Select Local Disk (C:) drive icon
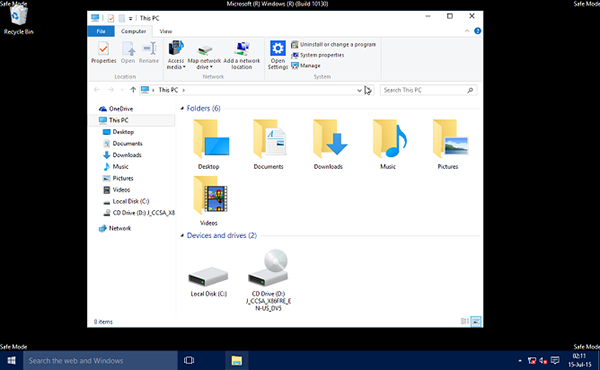This screenshot has width=600, height=370. [209, 278]
